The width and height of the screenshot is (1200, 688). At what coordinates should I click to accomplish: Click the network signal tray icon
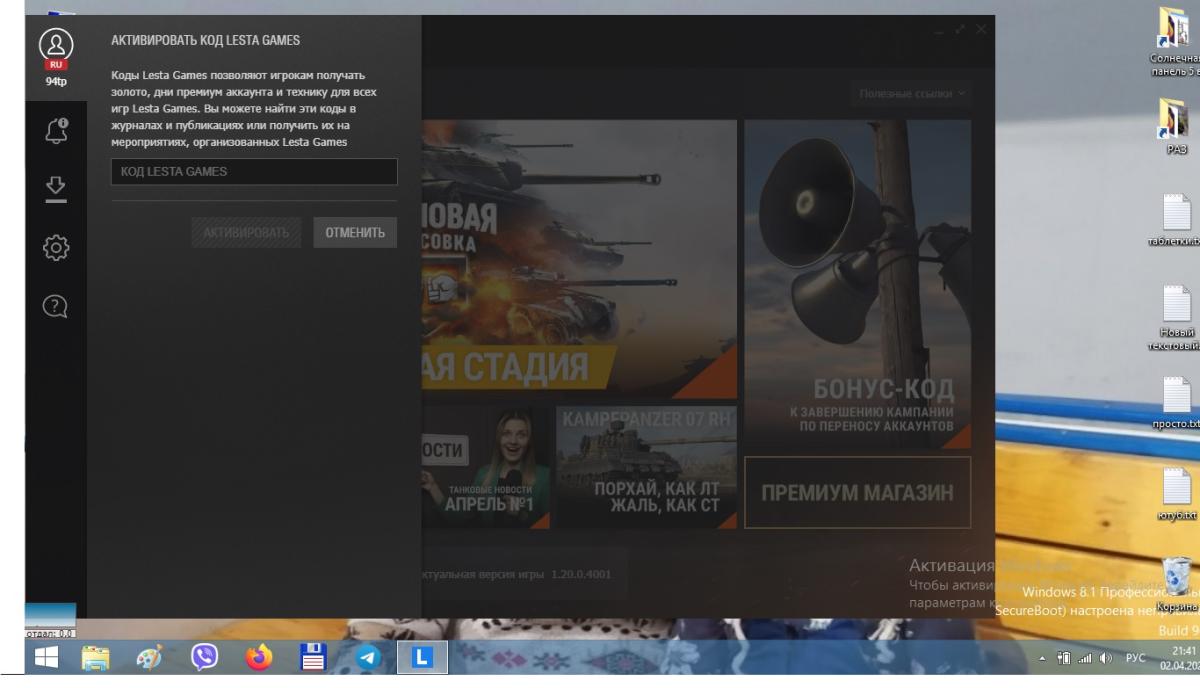coord(1087,658)
